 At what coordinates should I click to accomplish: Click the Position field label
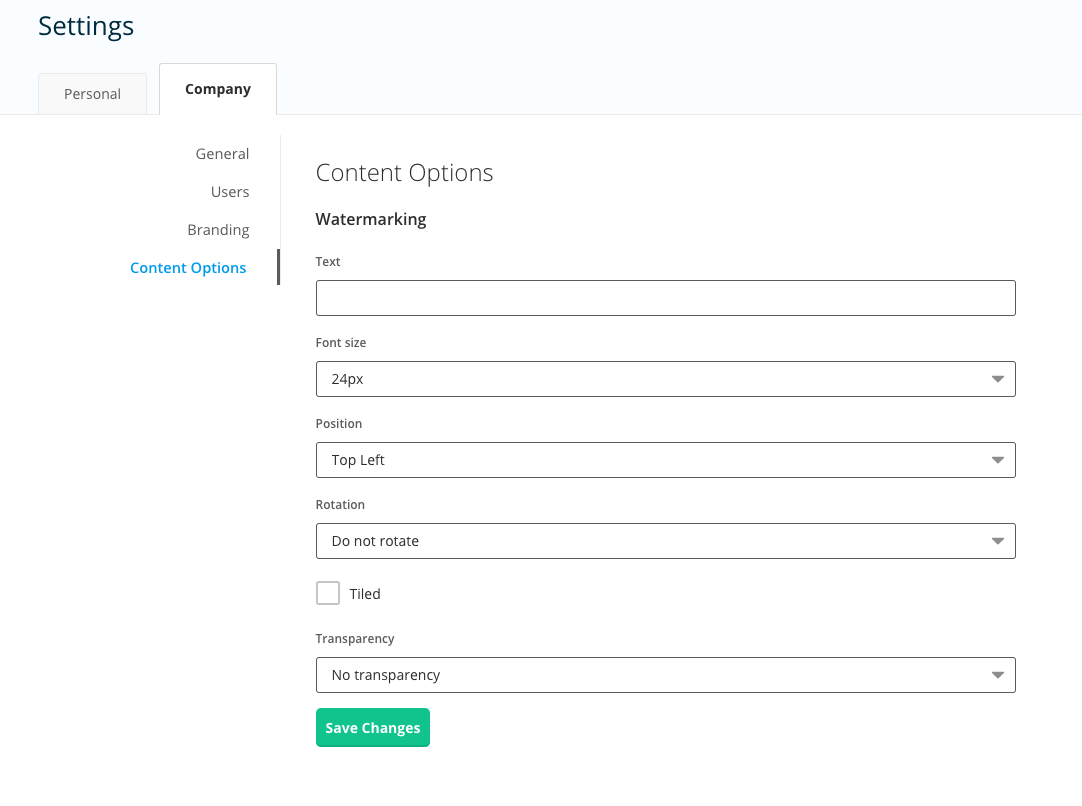click(339, 424)
